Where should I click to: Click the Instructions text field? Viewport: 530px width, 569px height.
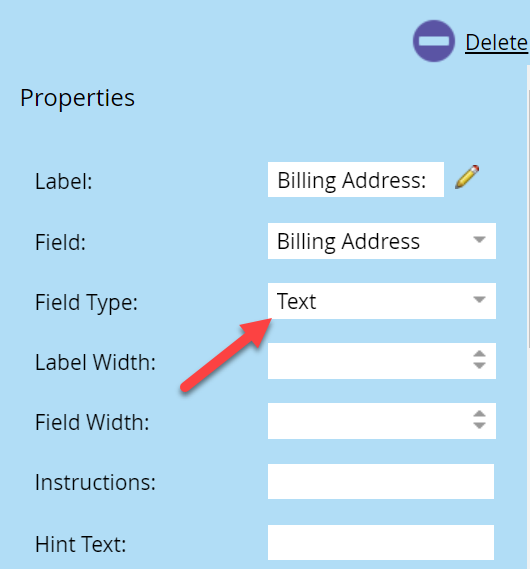click(x=381, y=482)
